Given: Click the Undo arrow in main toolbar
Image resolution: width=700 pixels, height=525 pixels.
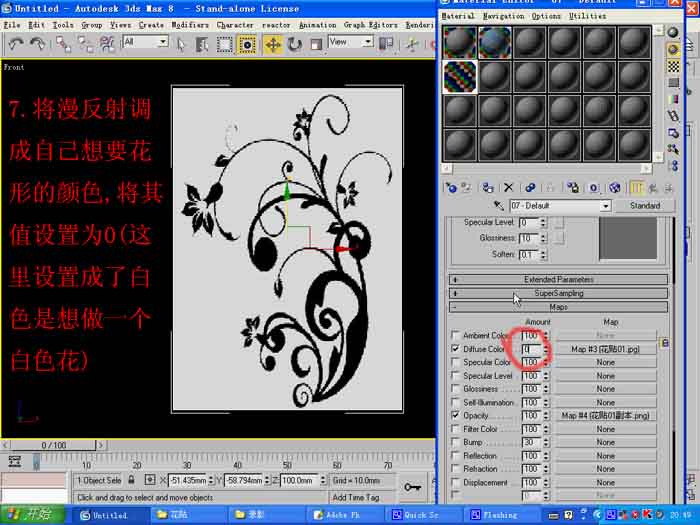Looking at the screenshot, I should click(17, 44).
